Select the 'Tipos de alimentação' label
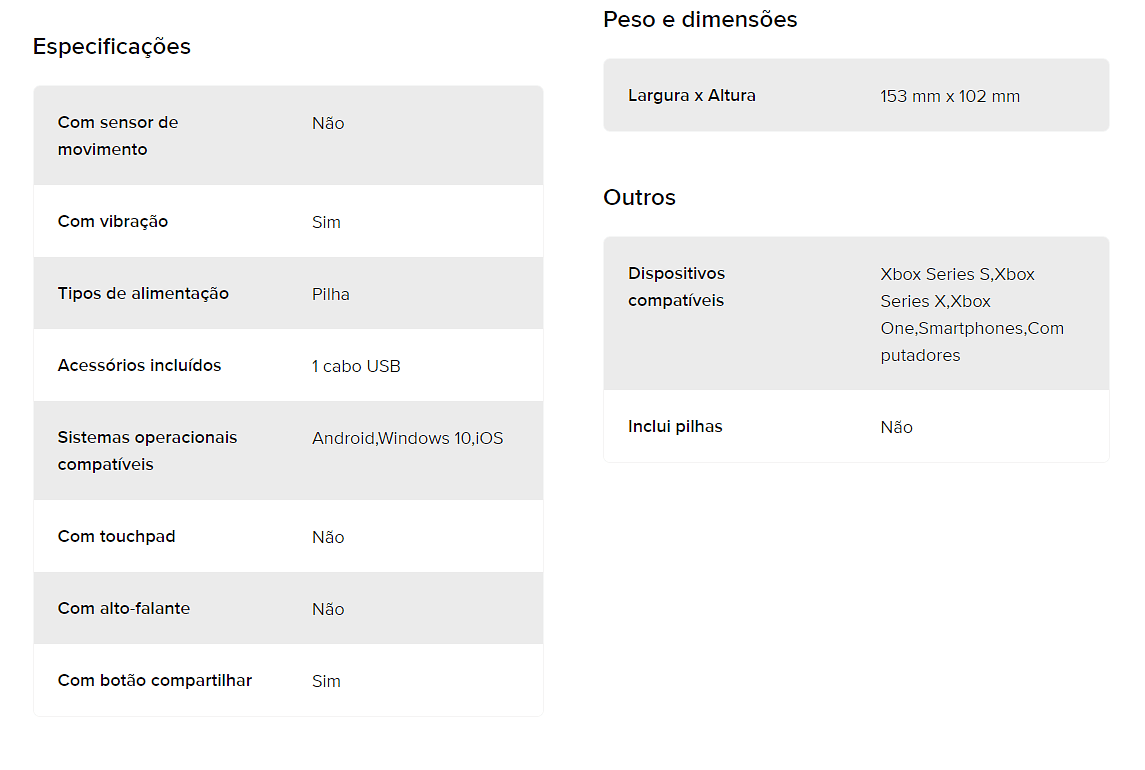This screenshot has height=770, width=1145. tap(143, 294)
